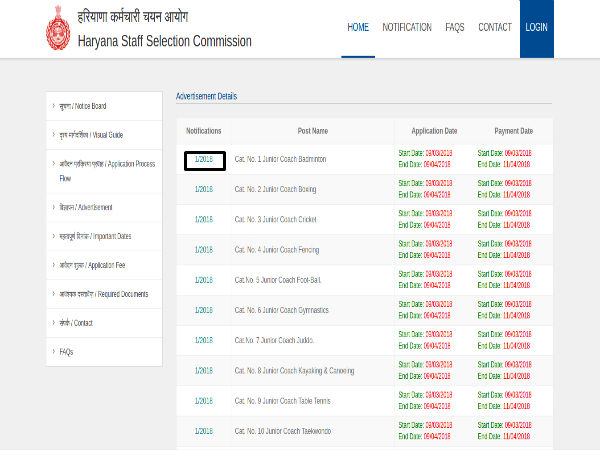Click the Application Date column header
Screen dimensions: 600x450
[434, 131]
